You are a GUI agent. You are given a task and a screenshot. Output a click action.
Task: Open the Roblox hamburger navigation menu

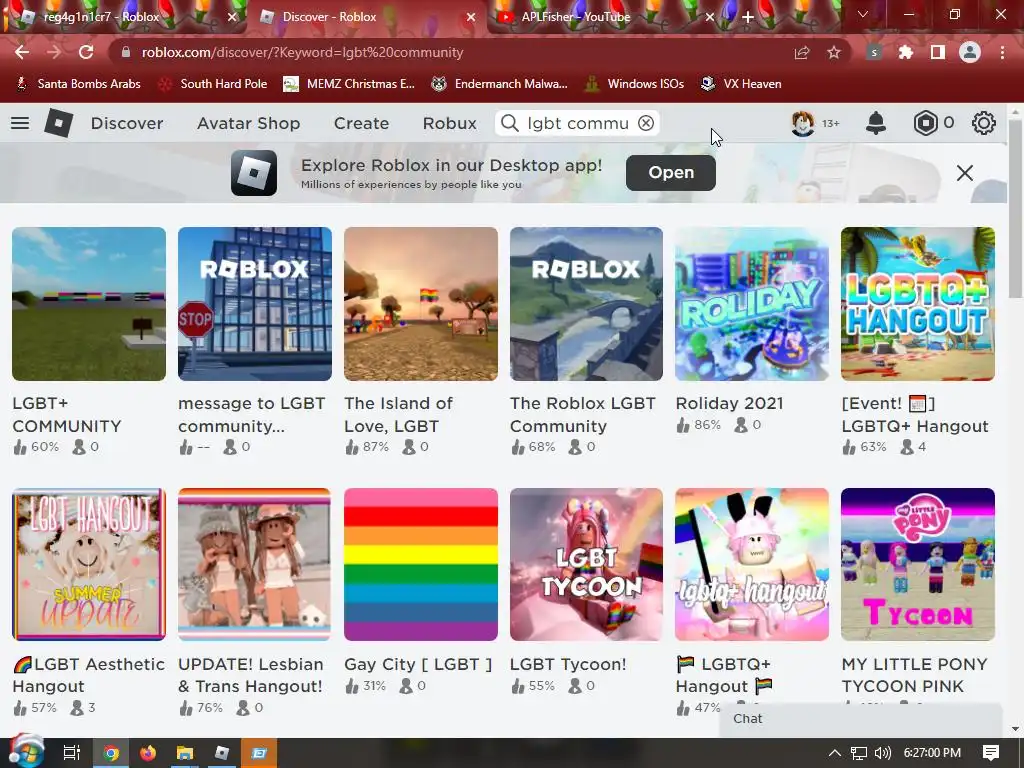[20, 123]
